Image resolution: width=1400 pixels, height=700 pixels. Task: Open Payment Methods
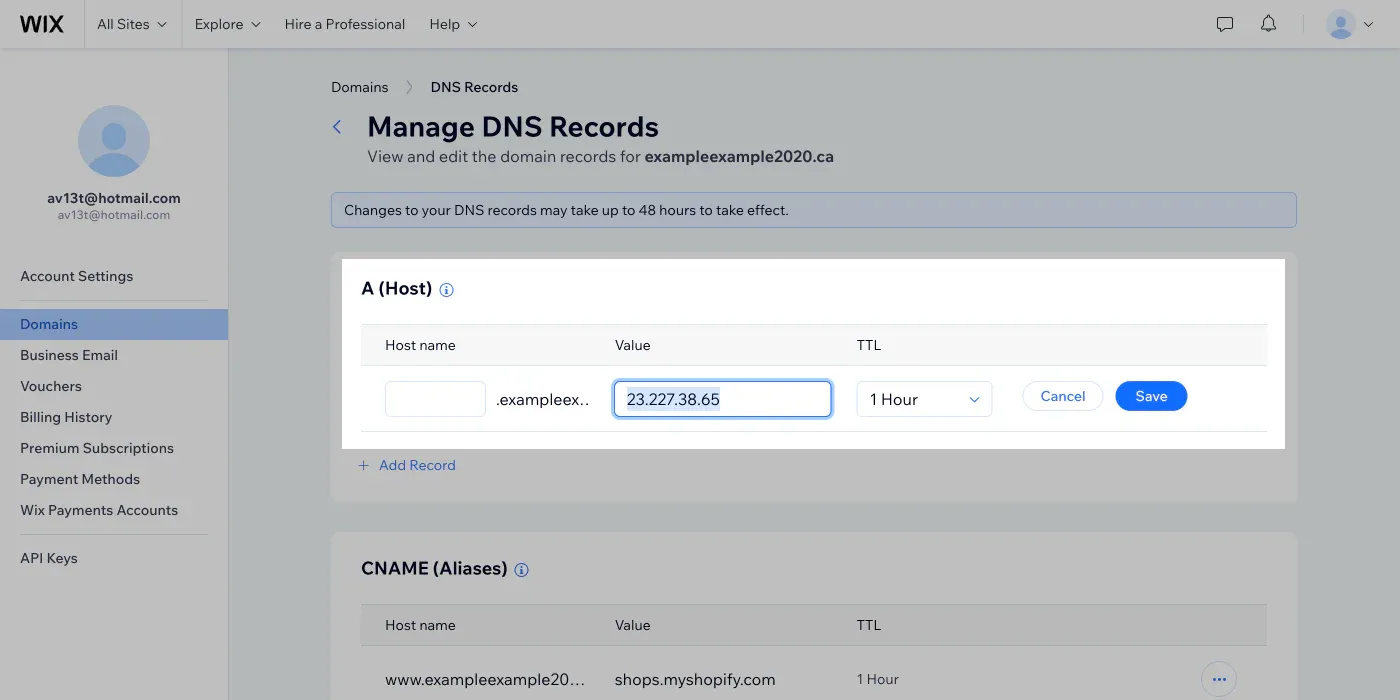pos(80,479)
